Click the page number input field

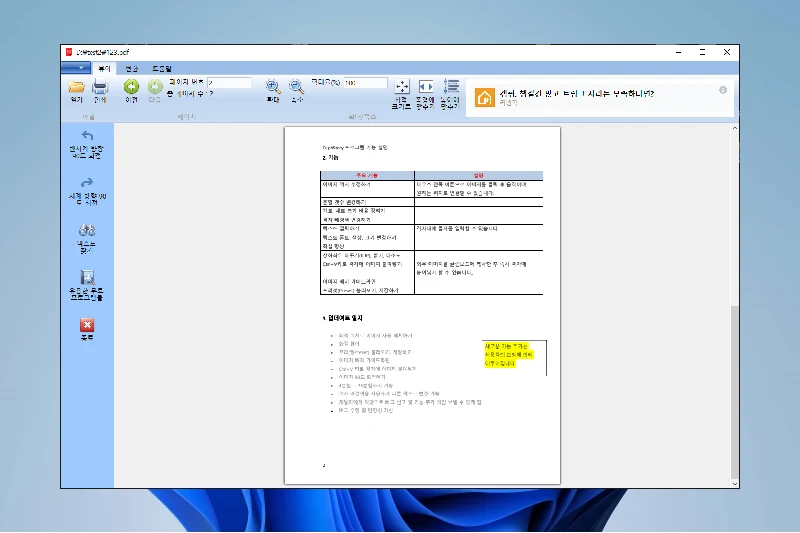[x=229, y=83]
